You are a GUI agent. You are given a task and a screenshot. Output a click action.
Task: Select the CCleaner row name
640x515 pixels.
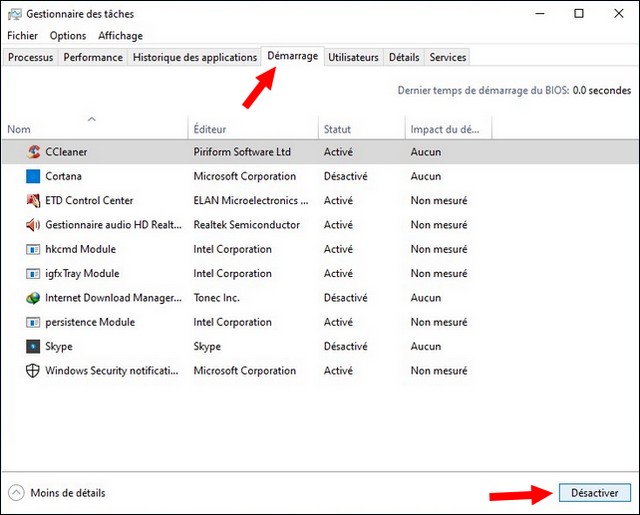(66, 152)
